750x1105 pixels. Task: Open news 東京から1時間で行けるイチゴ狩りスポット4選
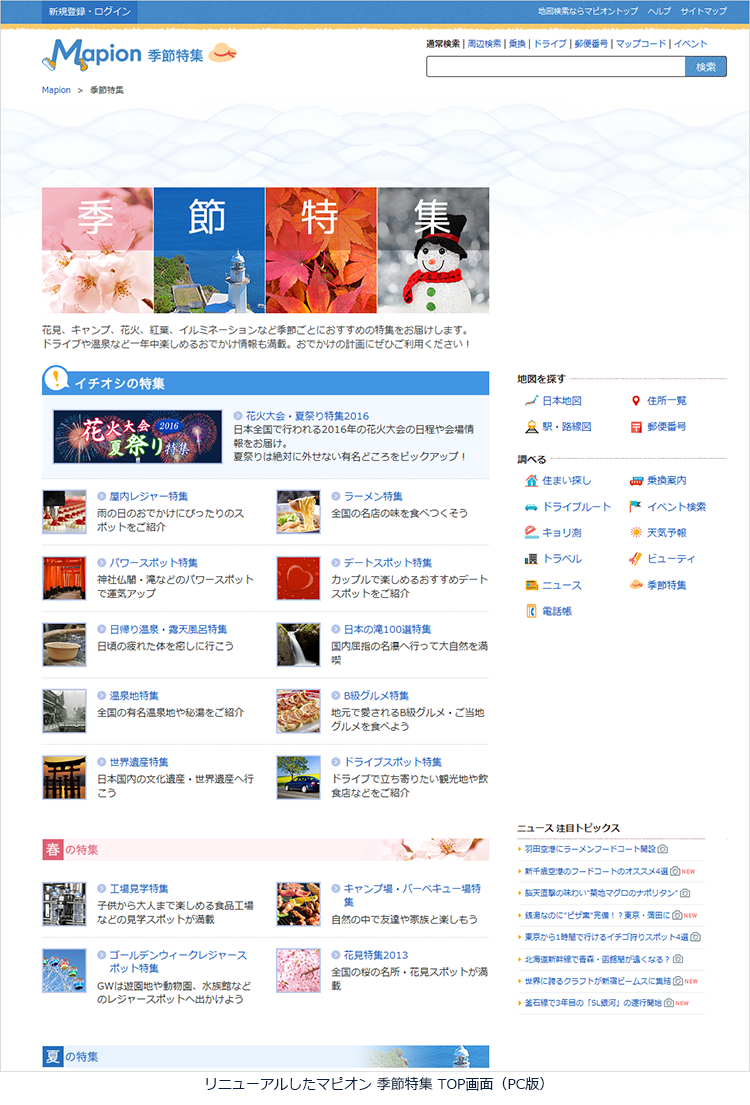(x=606, y=937)
